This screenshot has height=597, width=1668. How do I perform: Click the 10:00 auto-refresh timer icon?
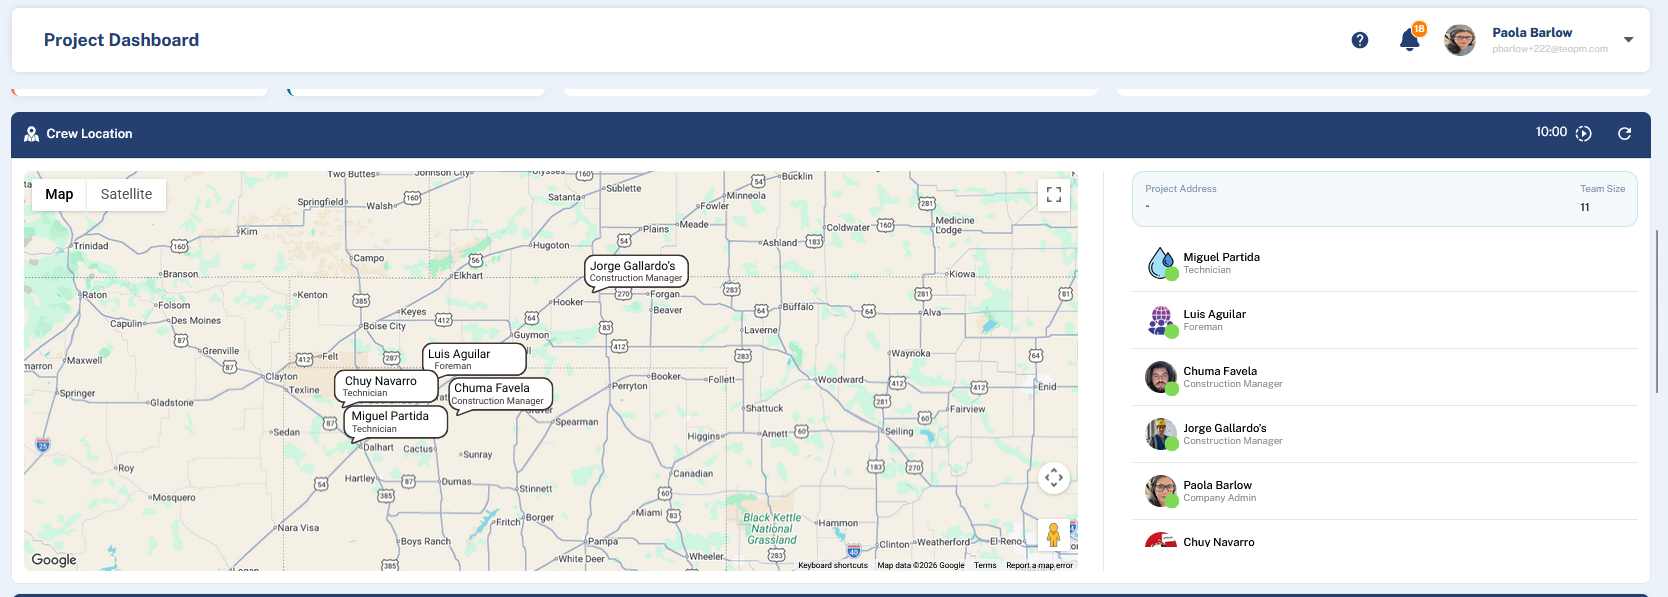(x=1584, y=133)
